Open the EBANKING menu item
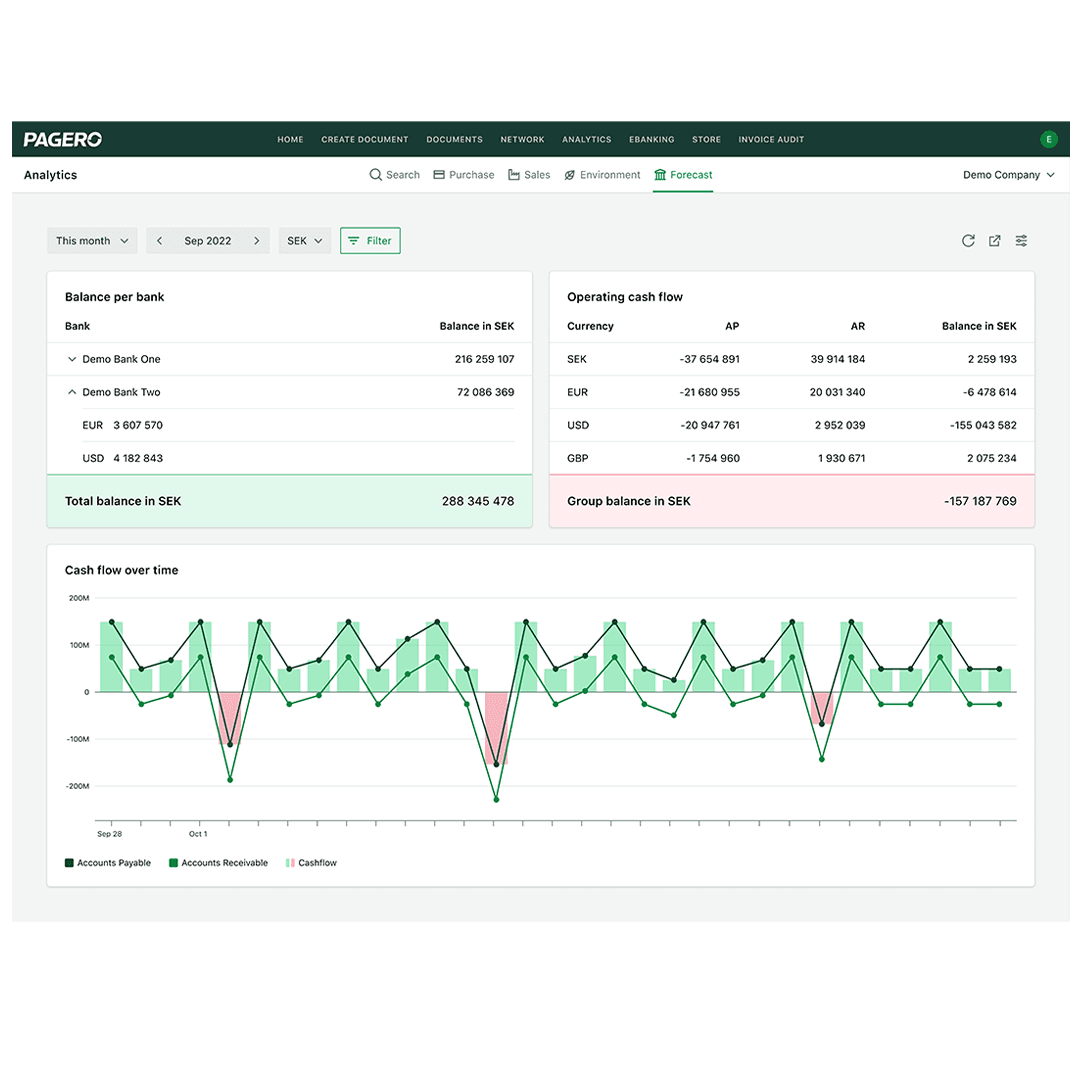 tap(652, 140)
